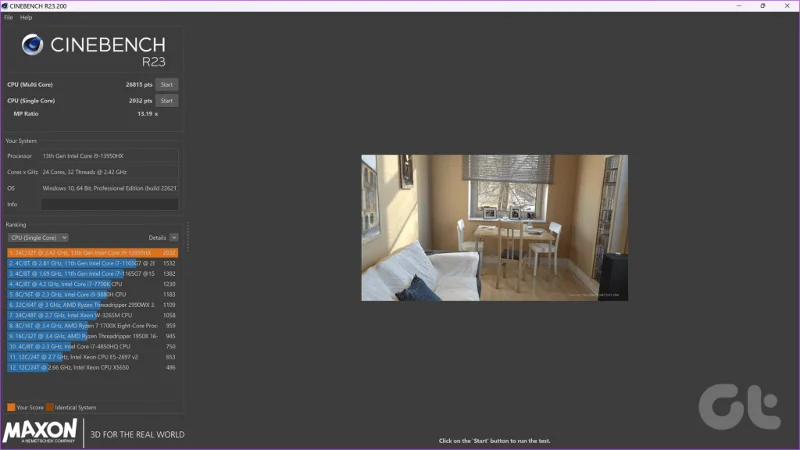Click the MP Ratio 13.19 x value
Image resolution: width=800 pixels, height=450 pixels.
[147, 114]
